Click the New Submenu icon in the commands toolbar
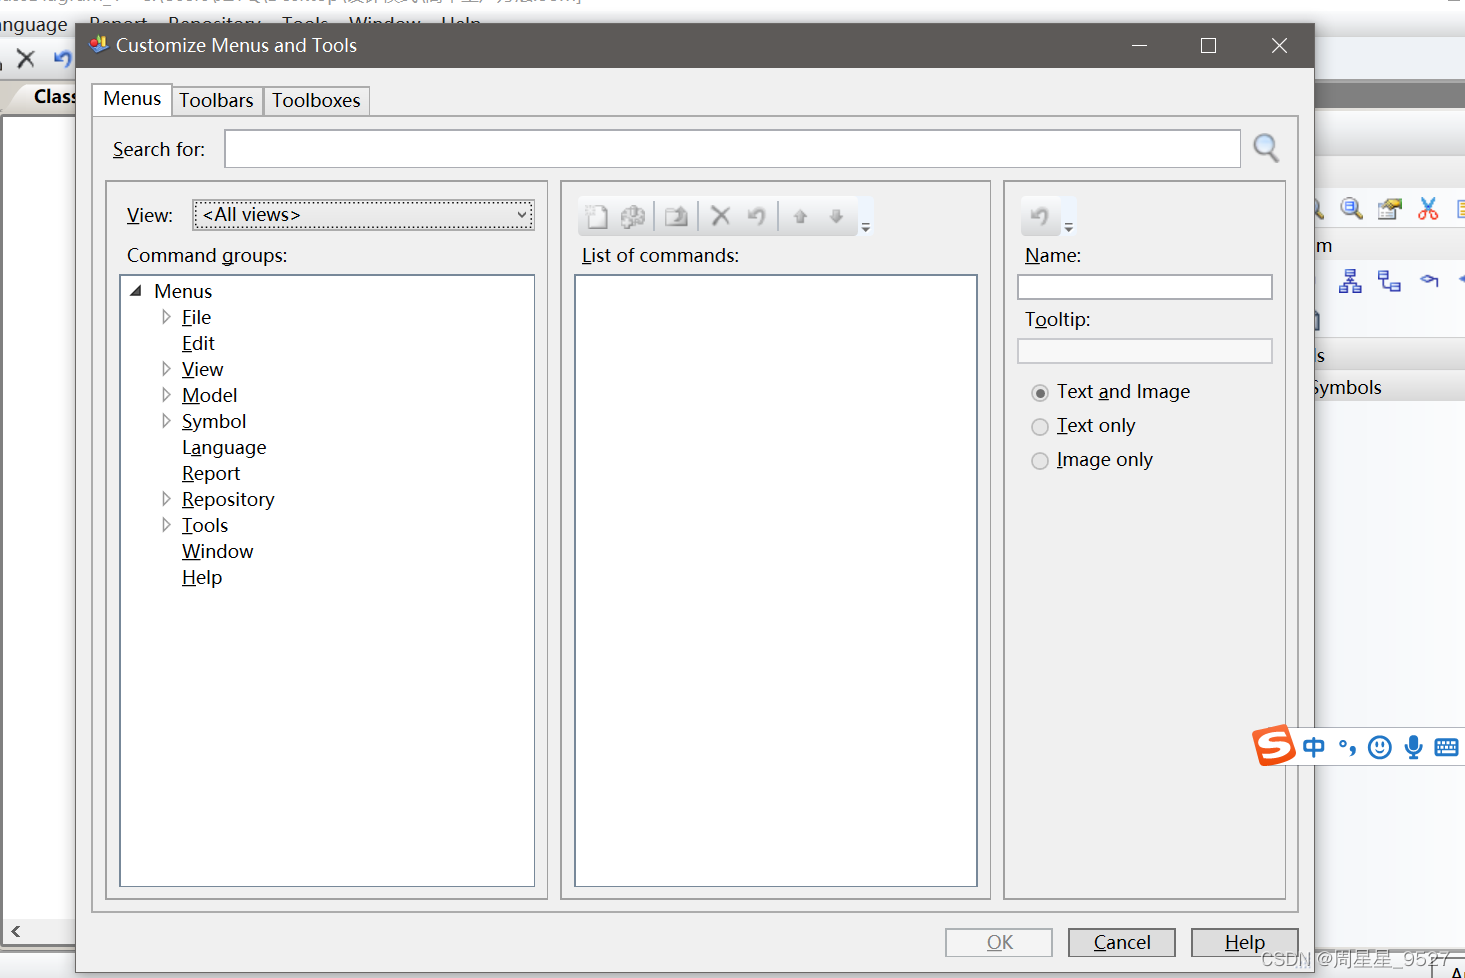 pos(676,216)
